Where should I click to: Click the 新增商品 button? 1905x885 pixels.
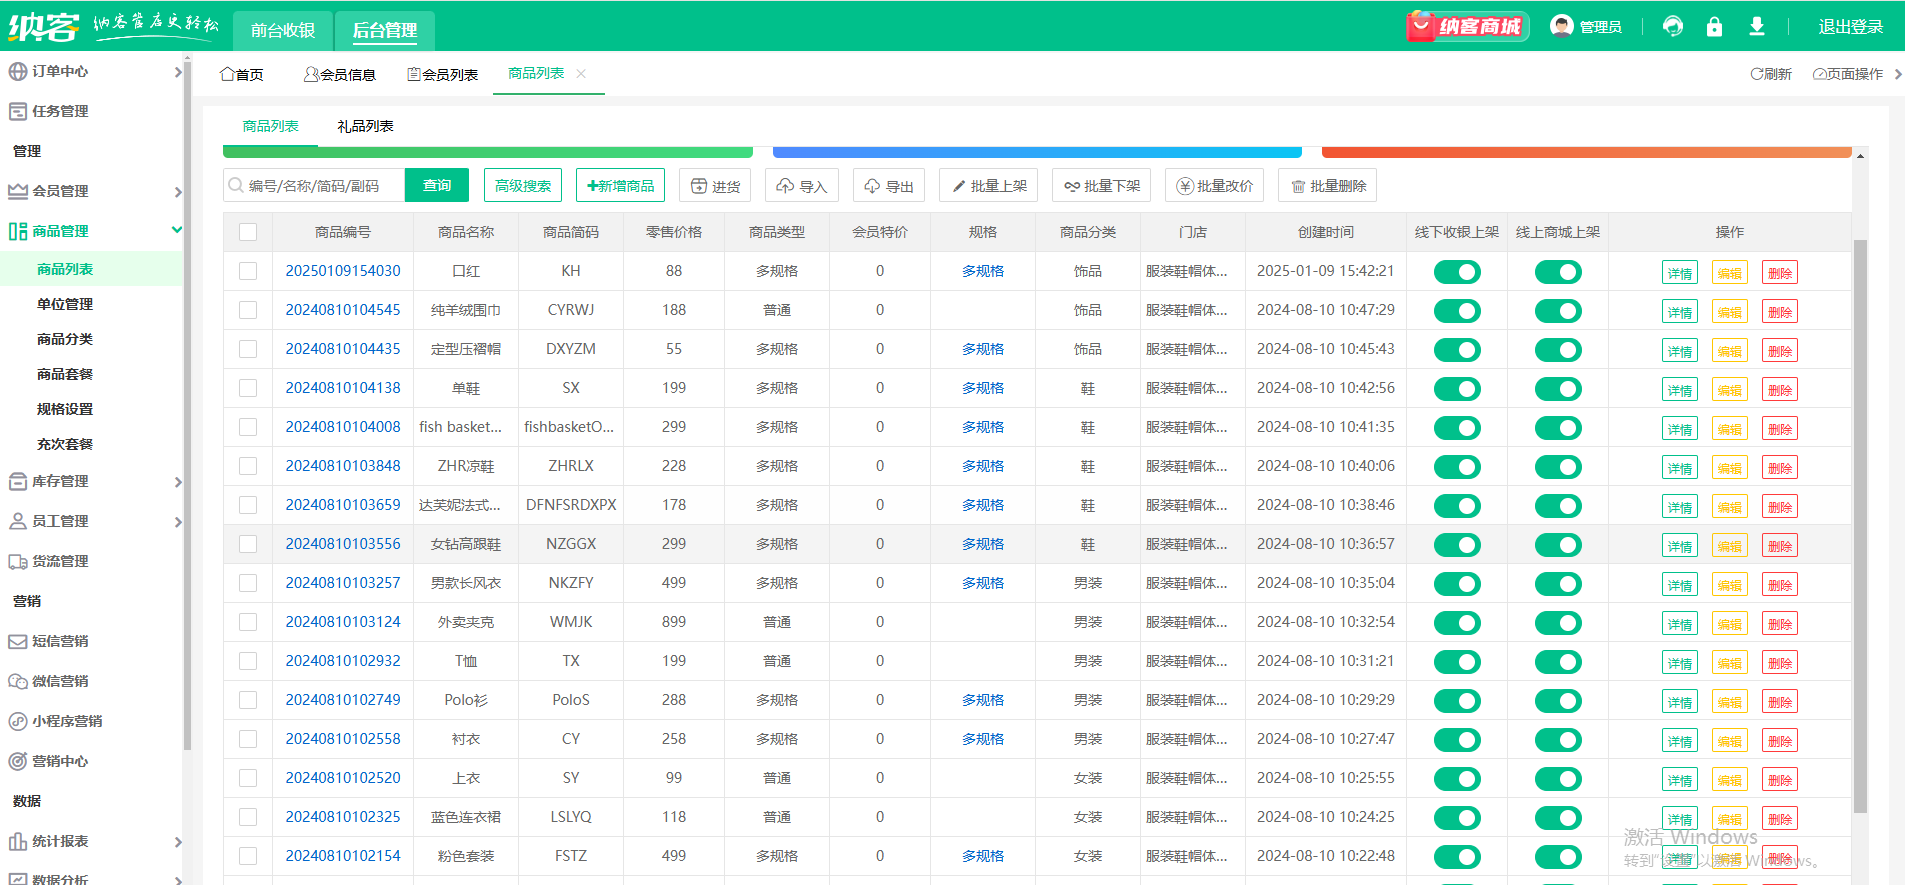tap(621, 185)
